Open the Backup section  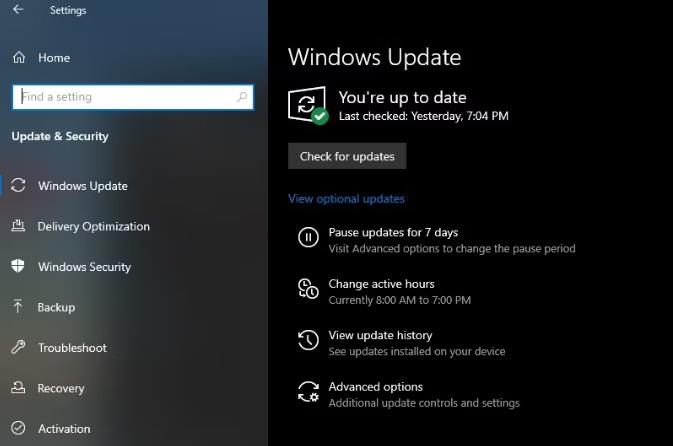click(56, 307)
